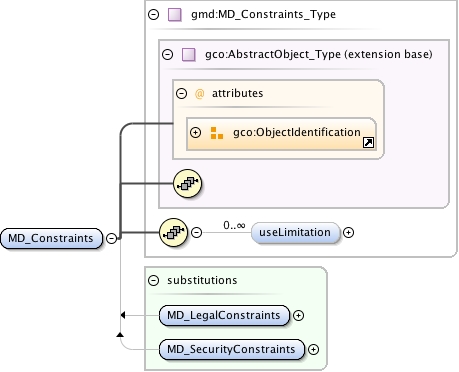Select the sequence icon next to useLimitation
Viewport: 459px width, 372px height.
[174, 232]
